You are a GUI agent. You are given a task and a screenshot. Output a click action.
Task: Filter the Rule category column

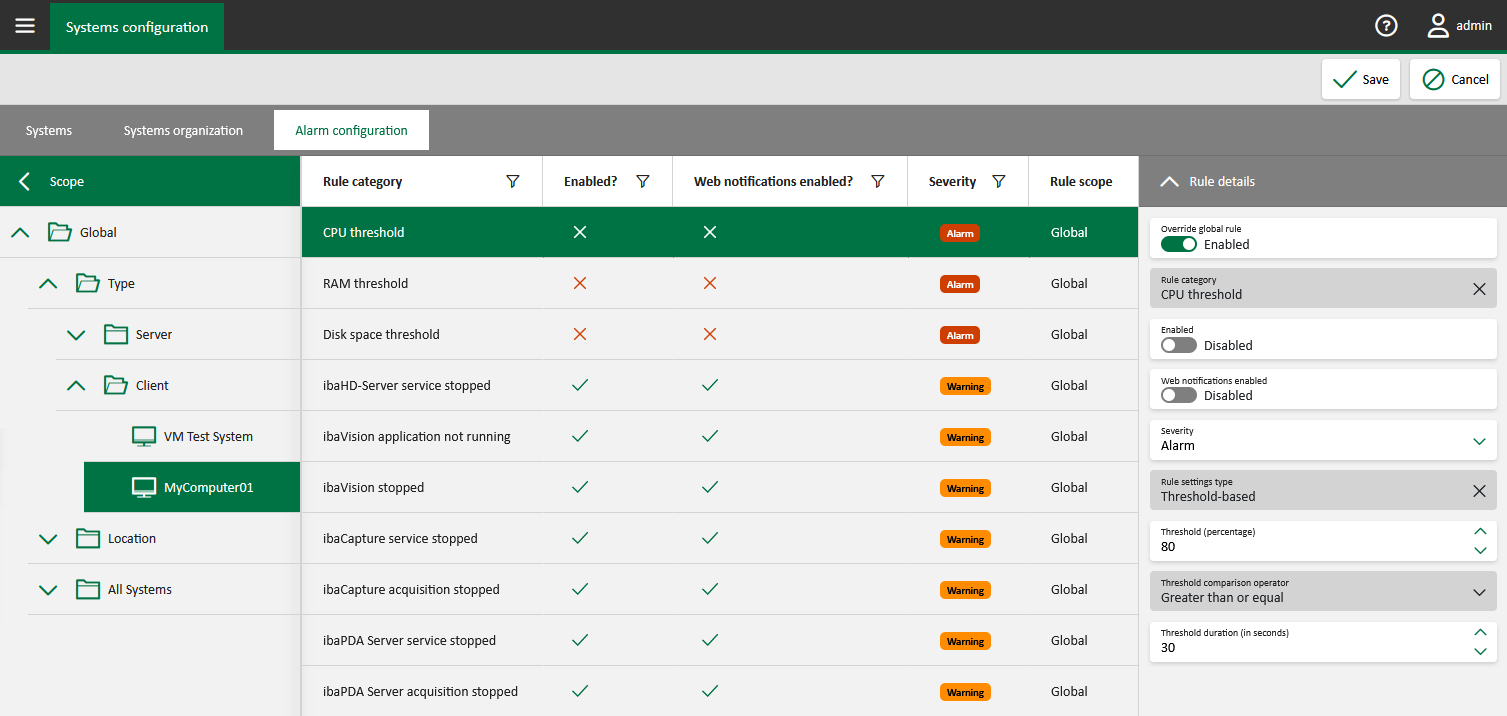[x=513, y=181]
